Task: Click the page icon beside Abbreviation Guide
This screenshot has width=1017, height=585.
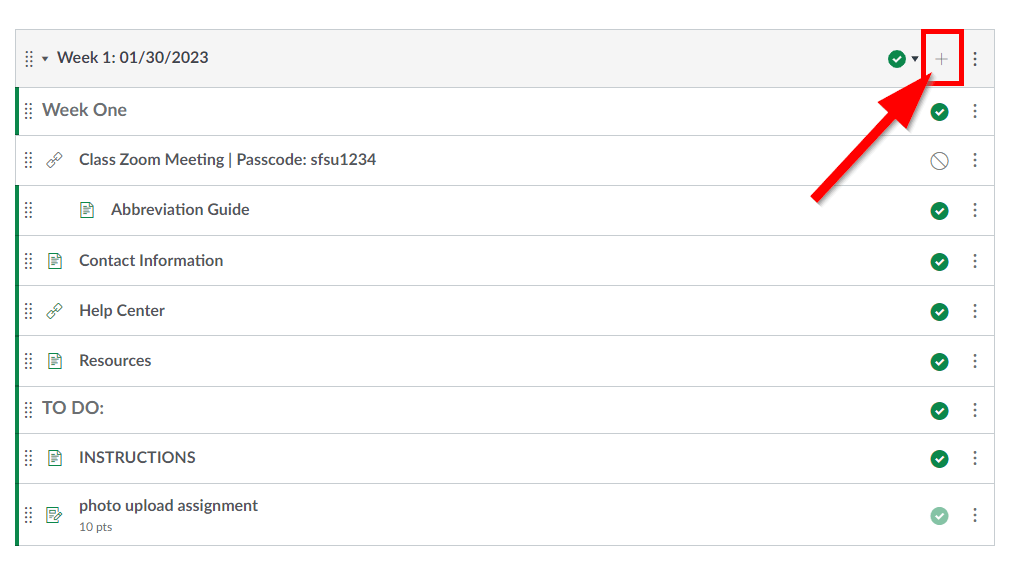Action: [87, 210]
